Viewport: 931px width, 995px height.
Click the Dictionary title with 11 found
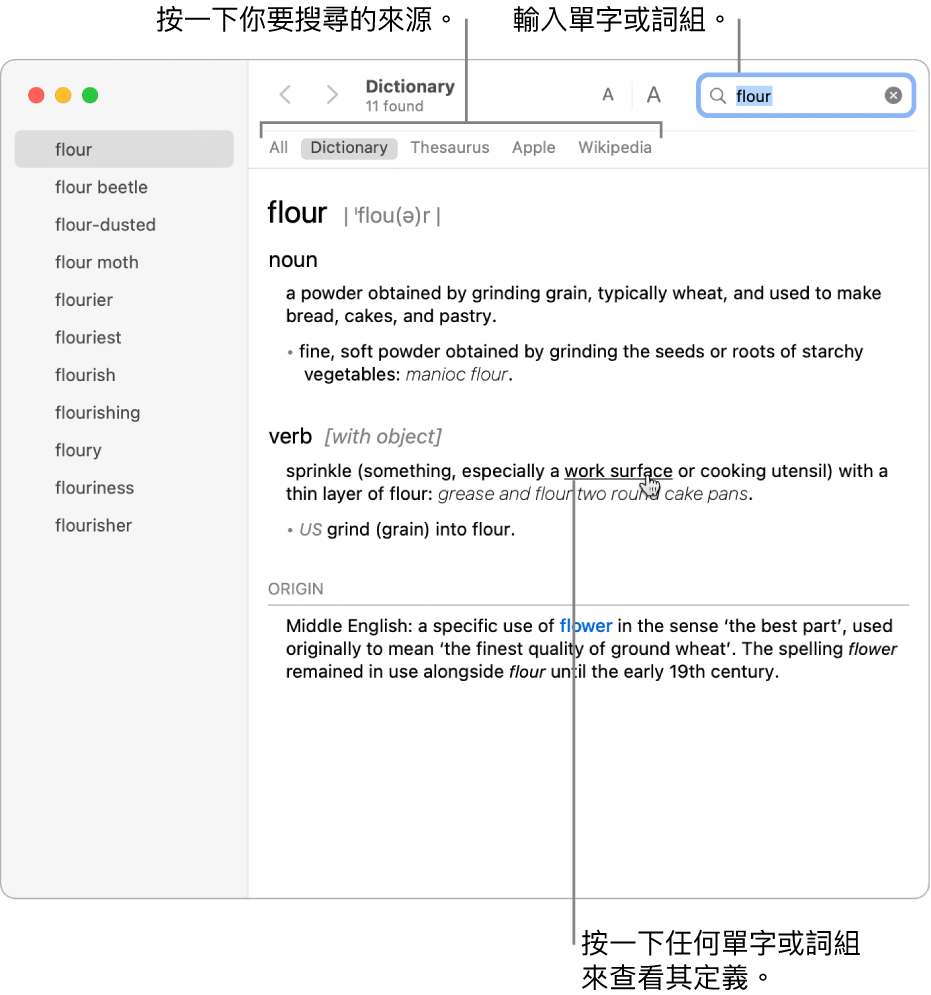pos(410,95)
